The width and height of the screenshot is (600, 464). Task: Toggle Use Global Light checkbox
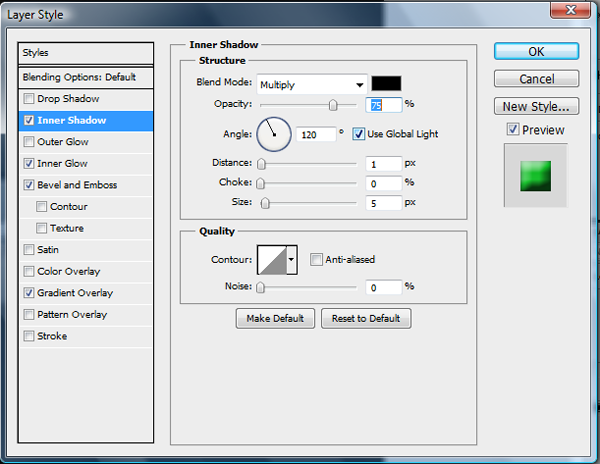tap(358, 134)
